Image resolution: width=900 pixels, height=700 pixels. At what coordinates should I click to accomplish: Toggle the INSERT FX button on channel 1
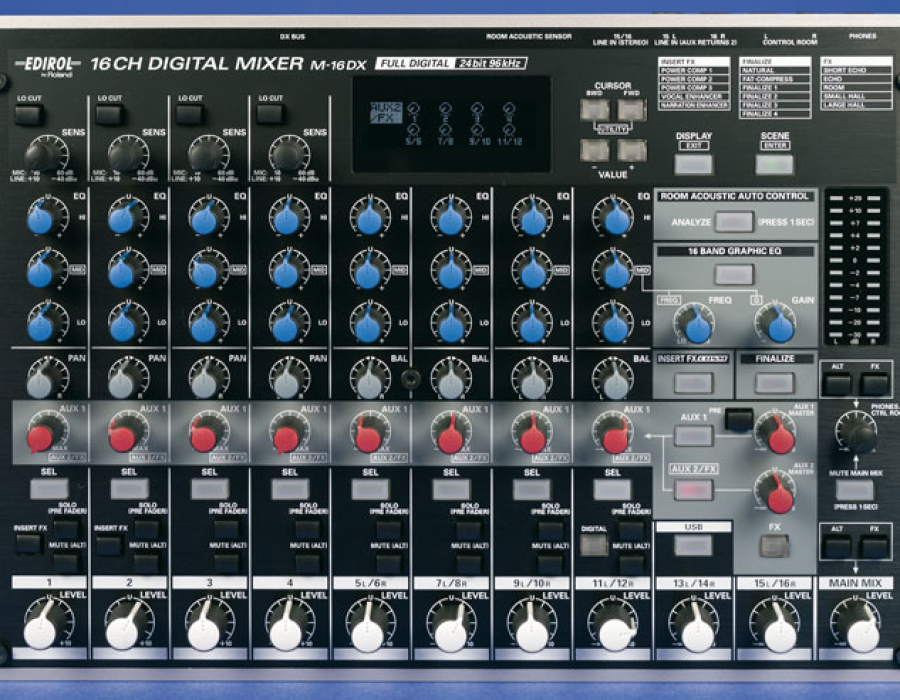(28, 543)
